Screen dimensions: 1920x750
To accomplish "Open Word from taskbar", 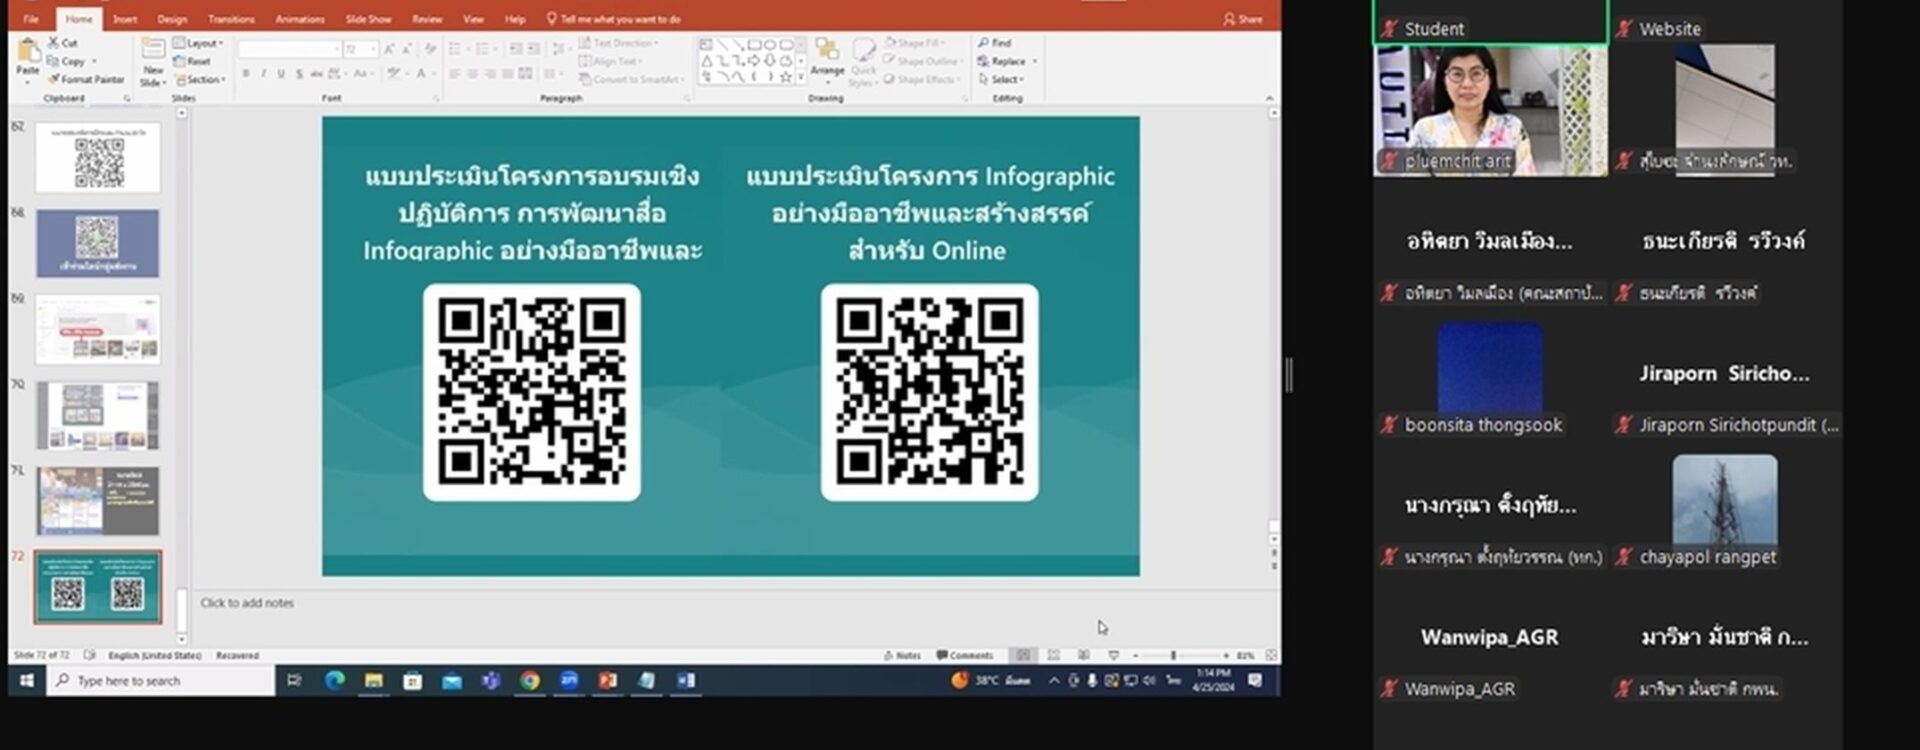I will click(x=686, y=681).
